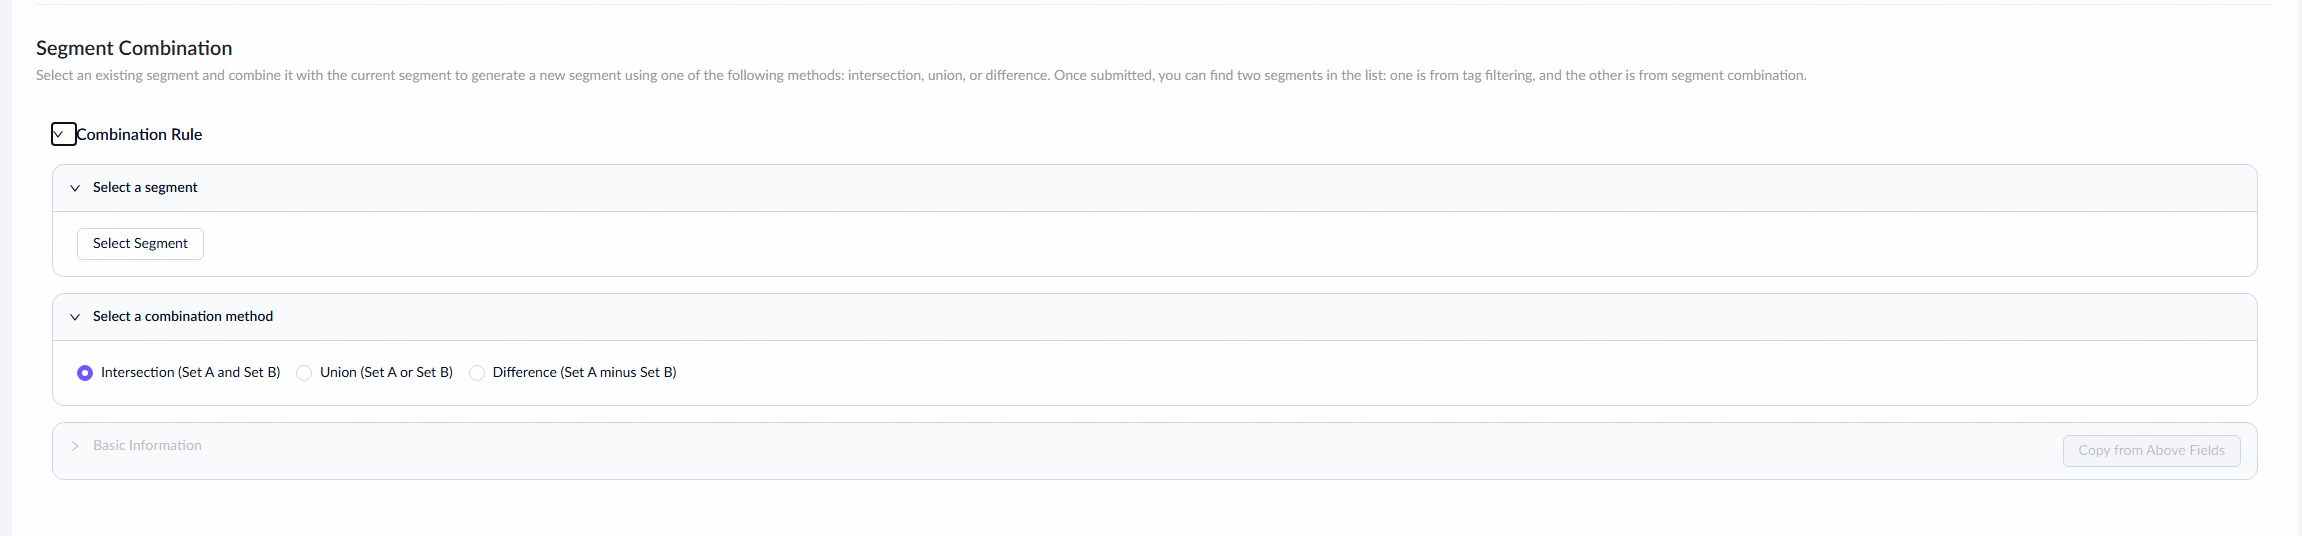Image resolution: width=2302 pixels, height=536 pixels.
Task: Collapse the "Select a segment" chevron arrow
Action: point(75,188)
